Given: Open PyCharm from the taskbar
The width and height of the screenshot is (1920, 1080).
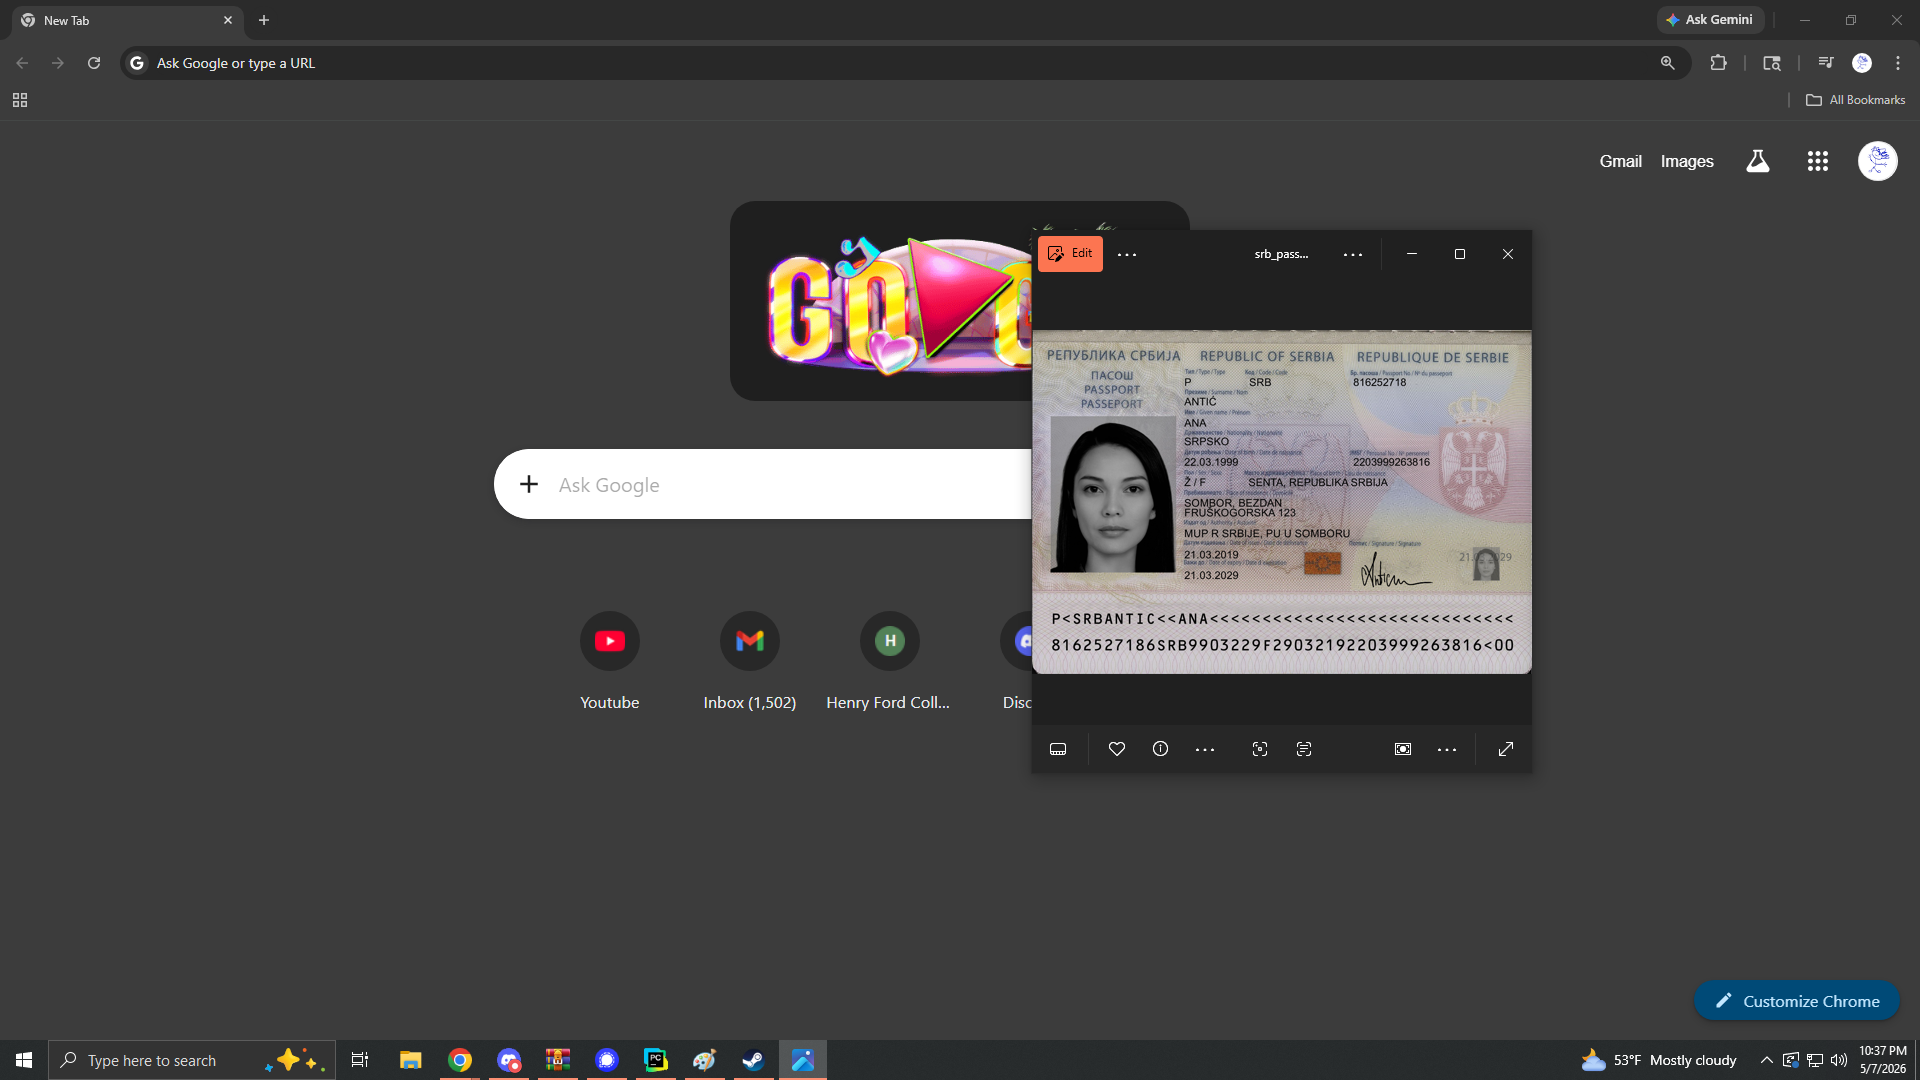Looking at the screenshot, I should click(656, 1060).
